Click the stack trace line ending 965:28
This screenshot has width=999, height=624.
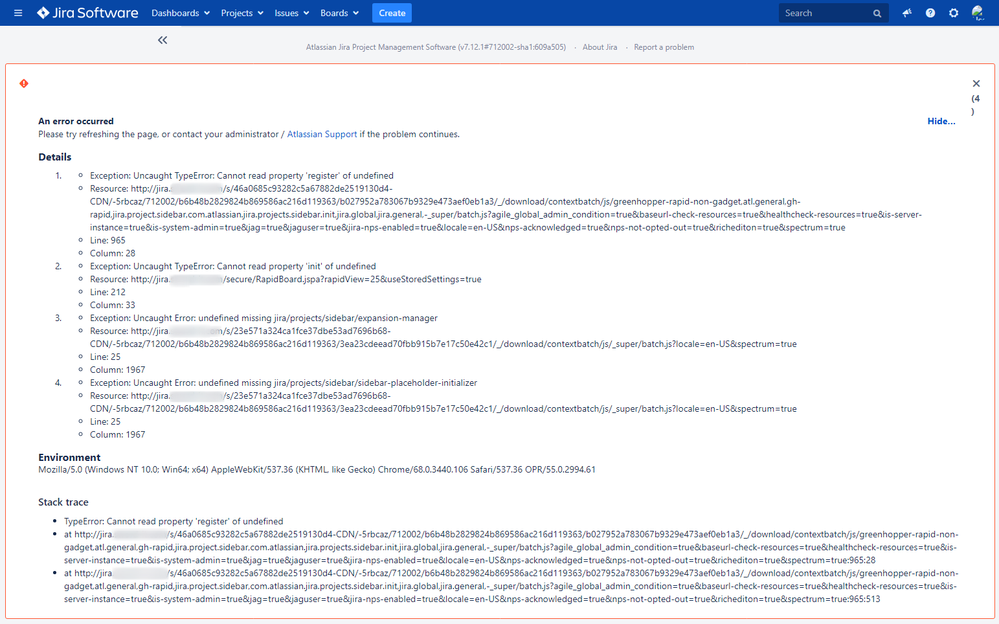(x=511, y=547)
